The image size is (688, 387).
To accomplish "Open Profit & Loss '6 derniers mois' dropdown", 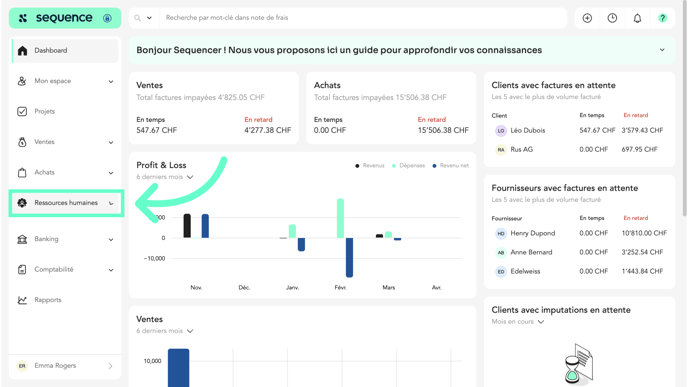I will [165, 177].
